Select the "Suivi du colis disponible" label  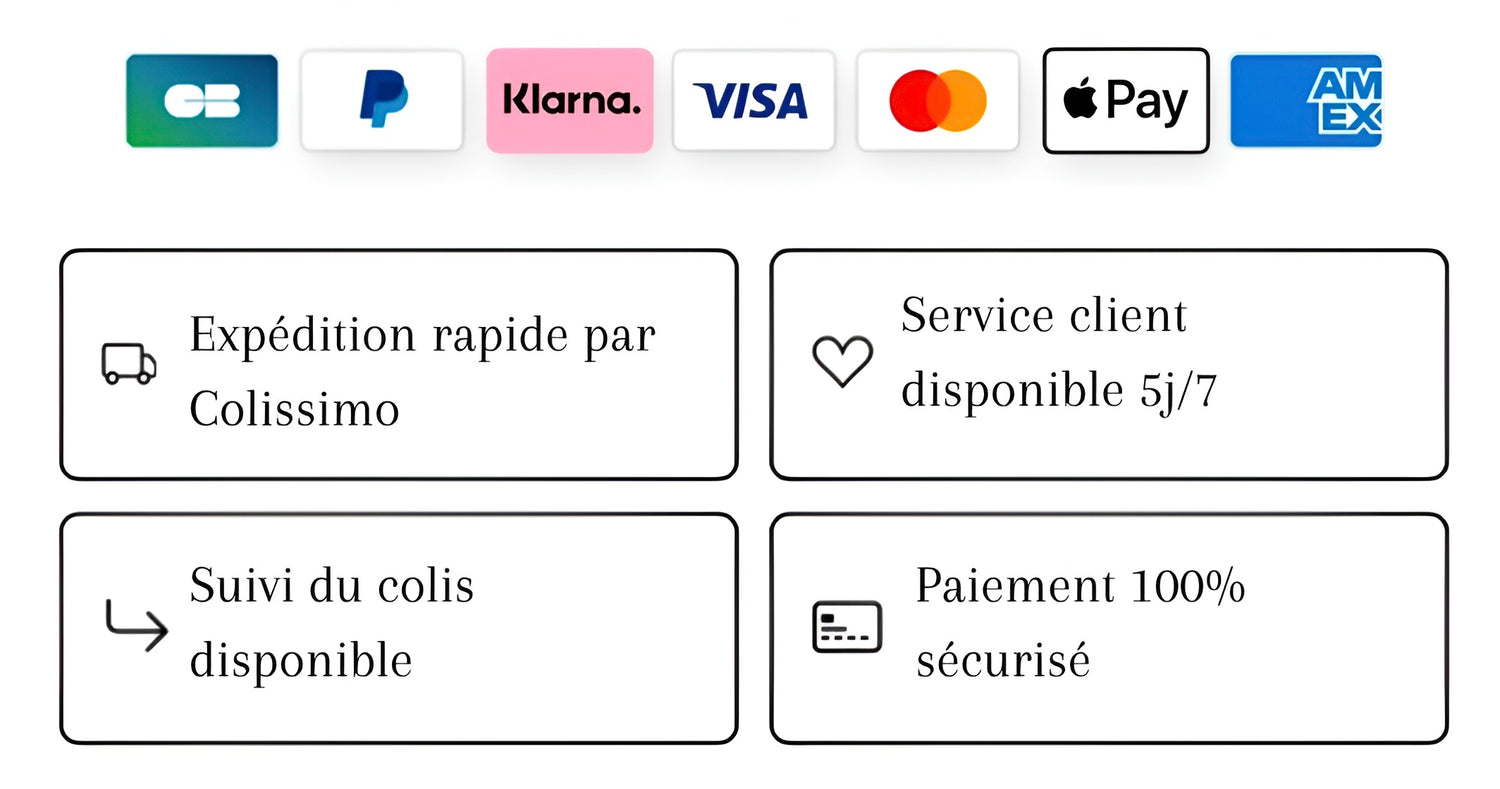coord(331,622)
